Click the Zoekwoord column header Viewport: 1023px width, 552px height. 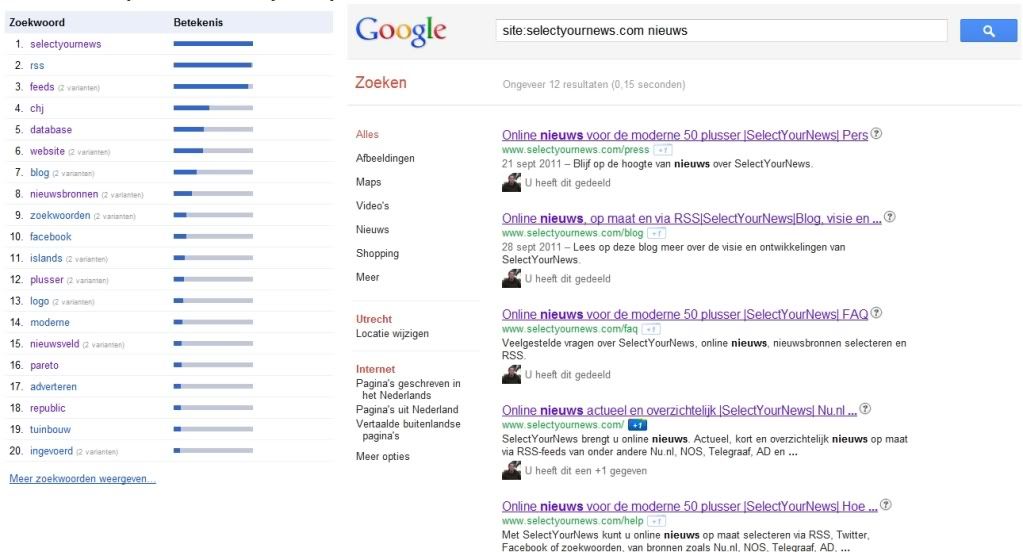click(37, 23)
